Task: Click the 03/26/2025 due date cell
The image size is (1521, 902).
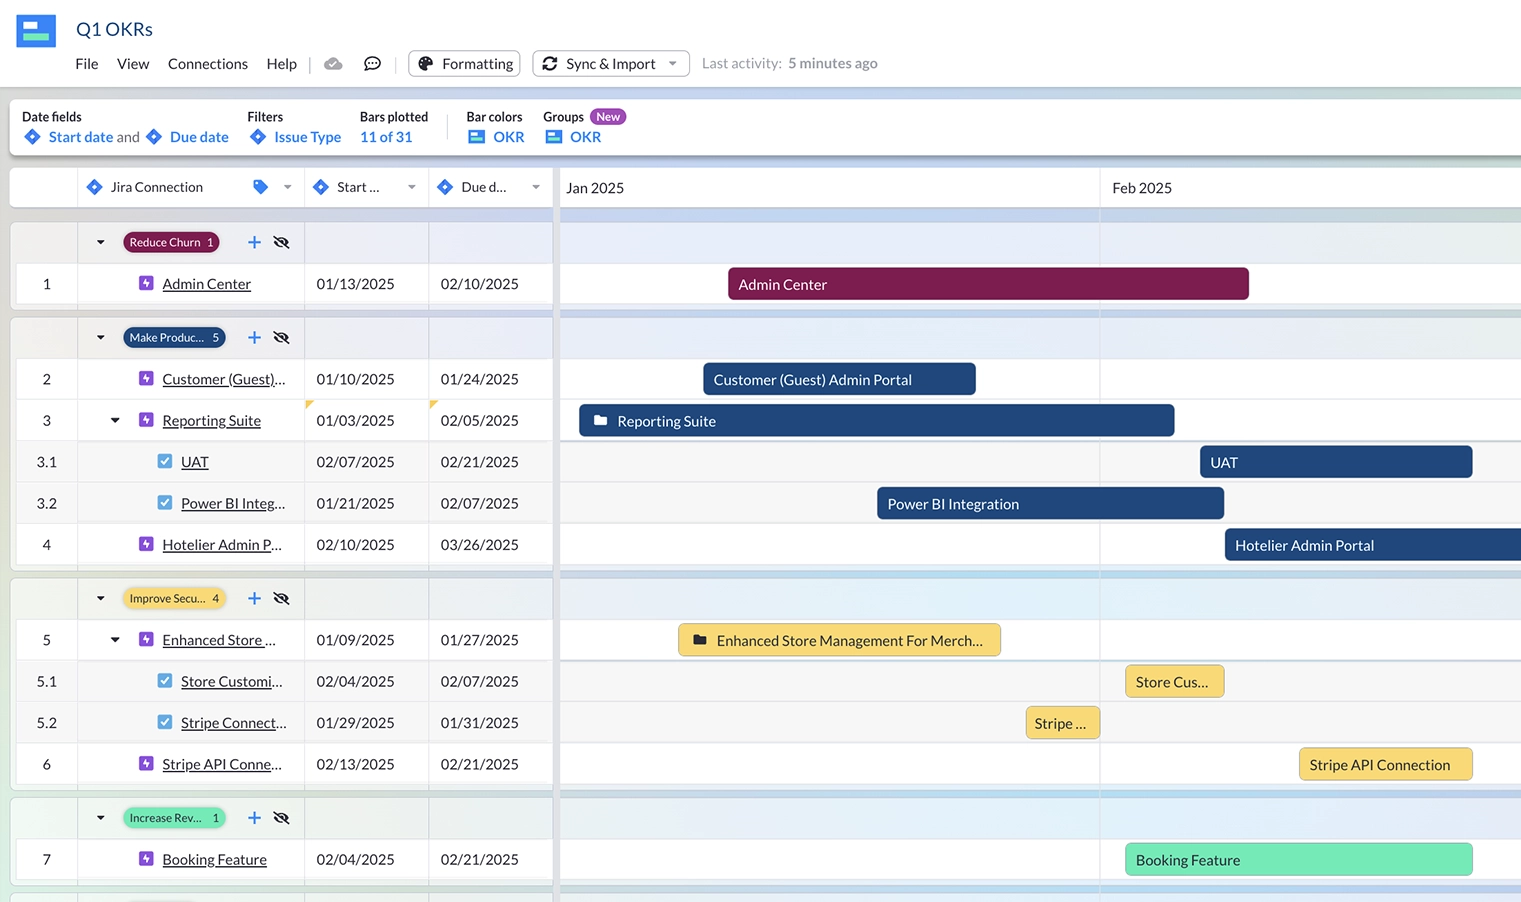Action: pos(479,544)
